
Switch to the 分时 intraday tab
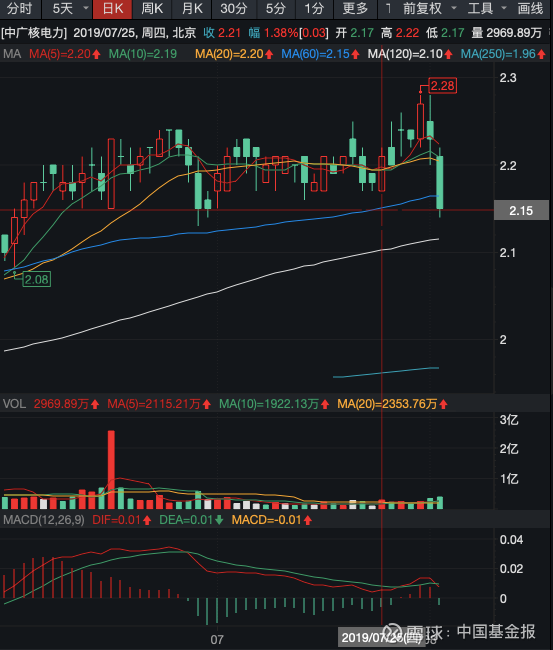(19, 9)
